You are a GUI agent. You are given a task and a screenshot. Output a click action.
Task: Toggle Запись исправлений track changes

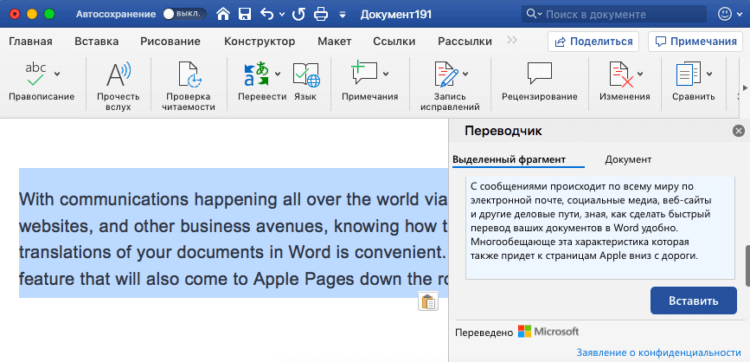pyautogui.click(x=445, y=74)
